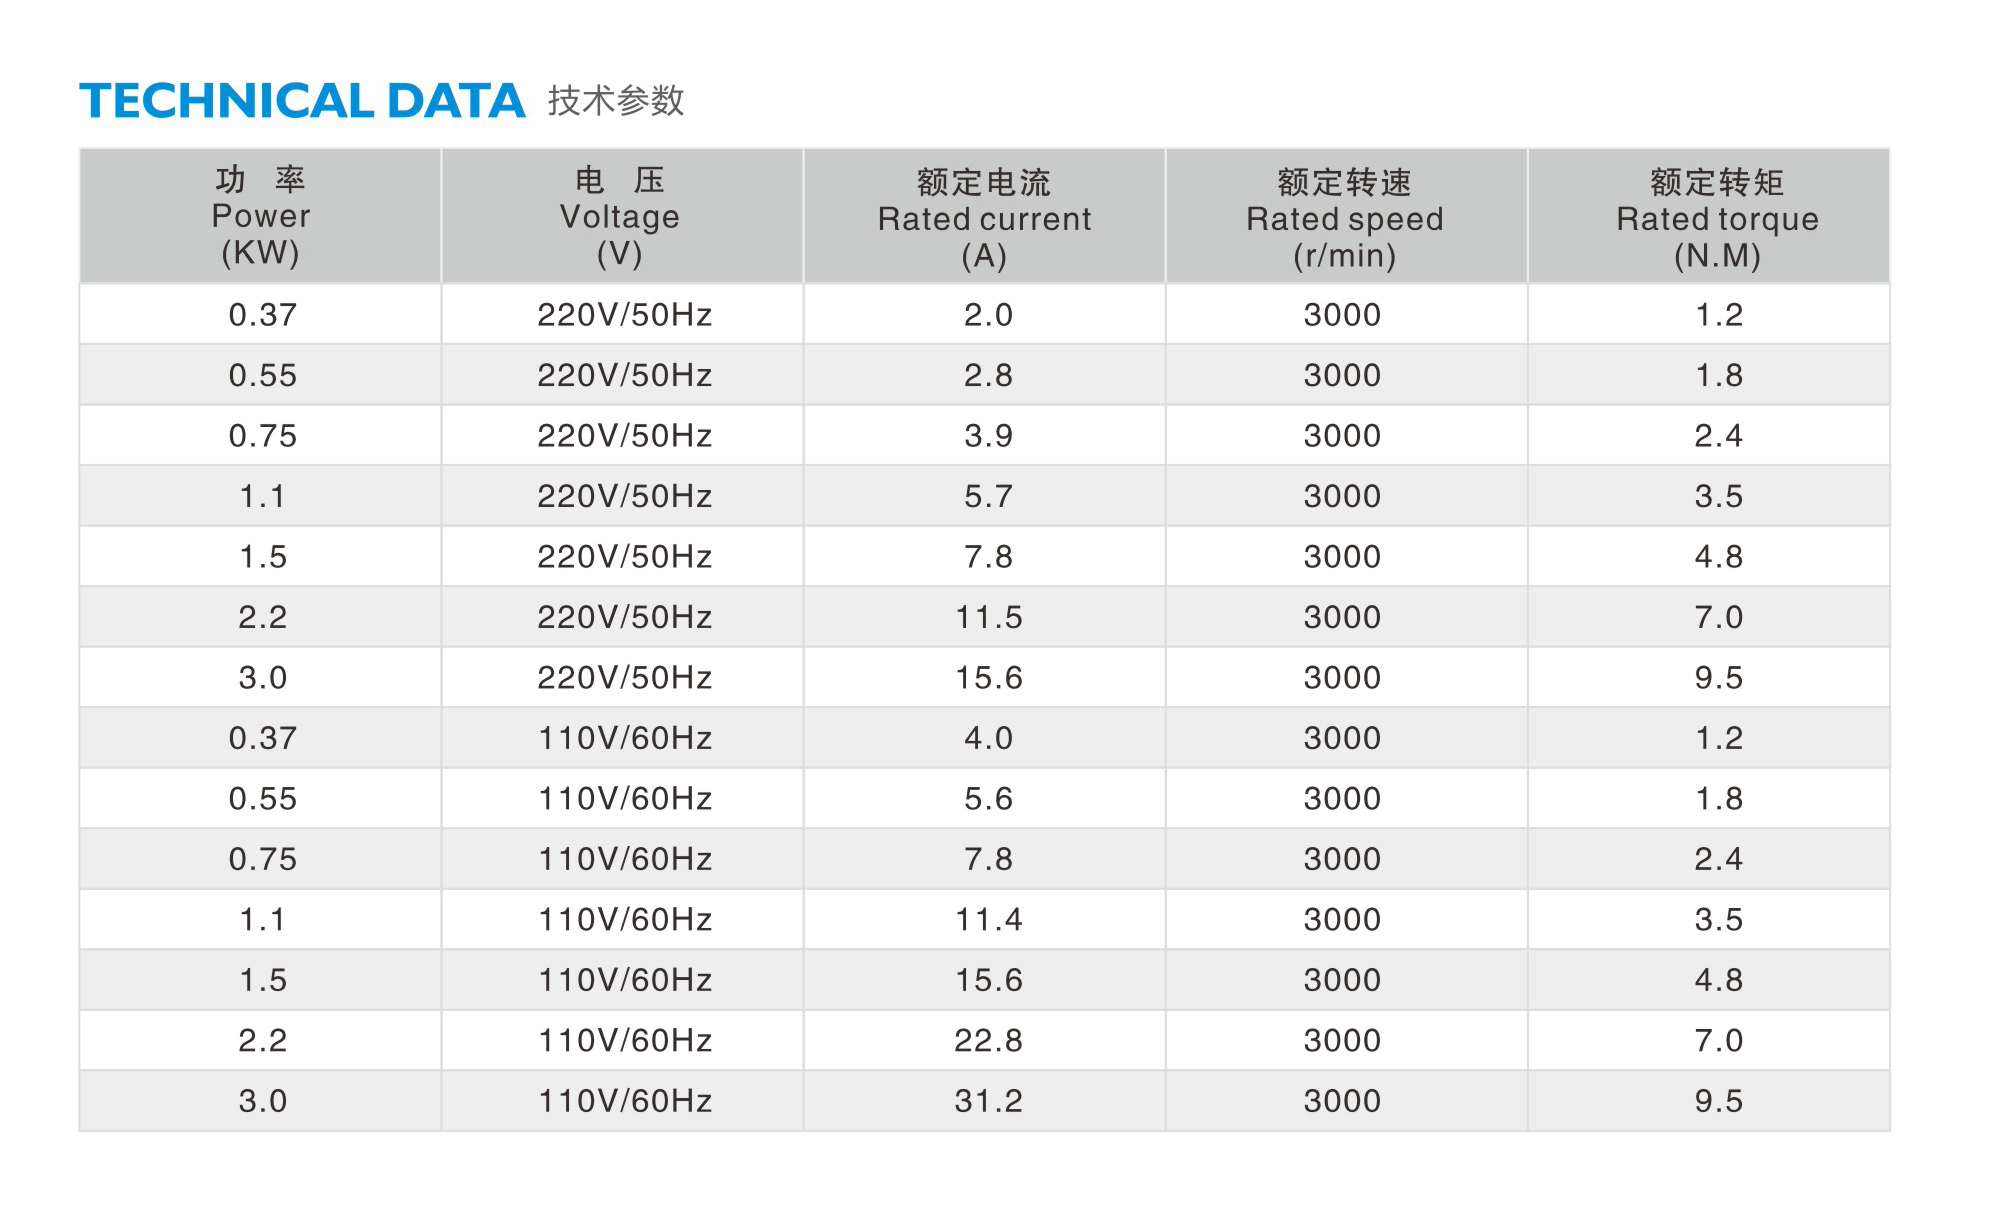
Task: Click the torque cell in the 2.0 A row
Action: 1708,314
